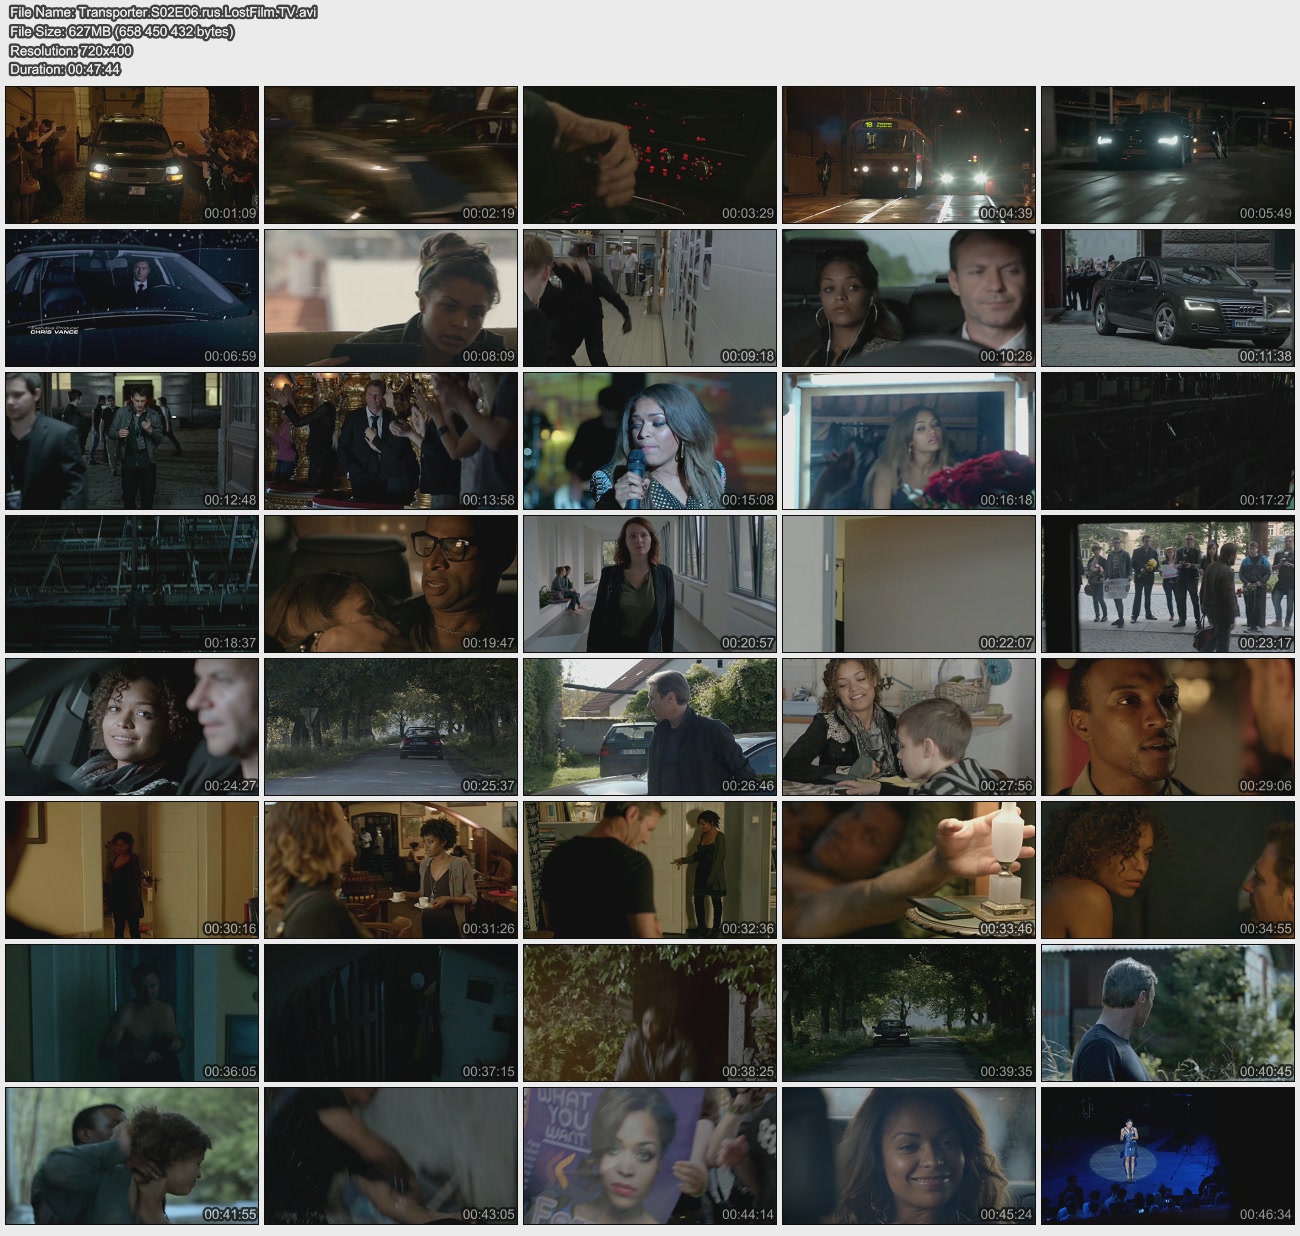Image resolution: width=1300 pixels, height=1236 pixels.
Task: Select the man with glasses frame at 00:19:47
Action: pos(391,584)
